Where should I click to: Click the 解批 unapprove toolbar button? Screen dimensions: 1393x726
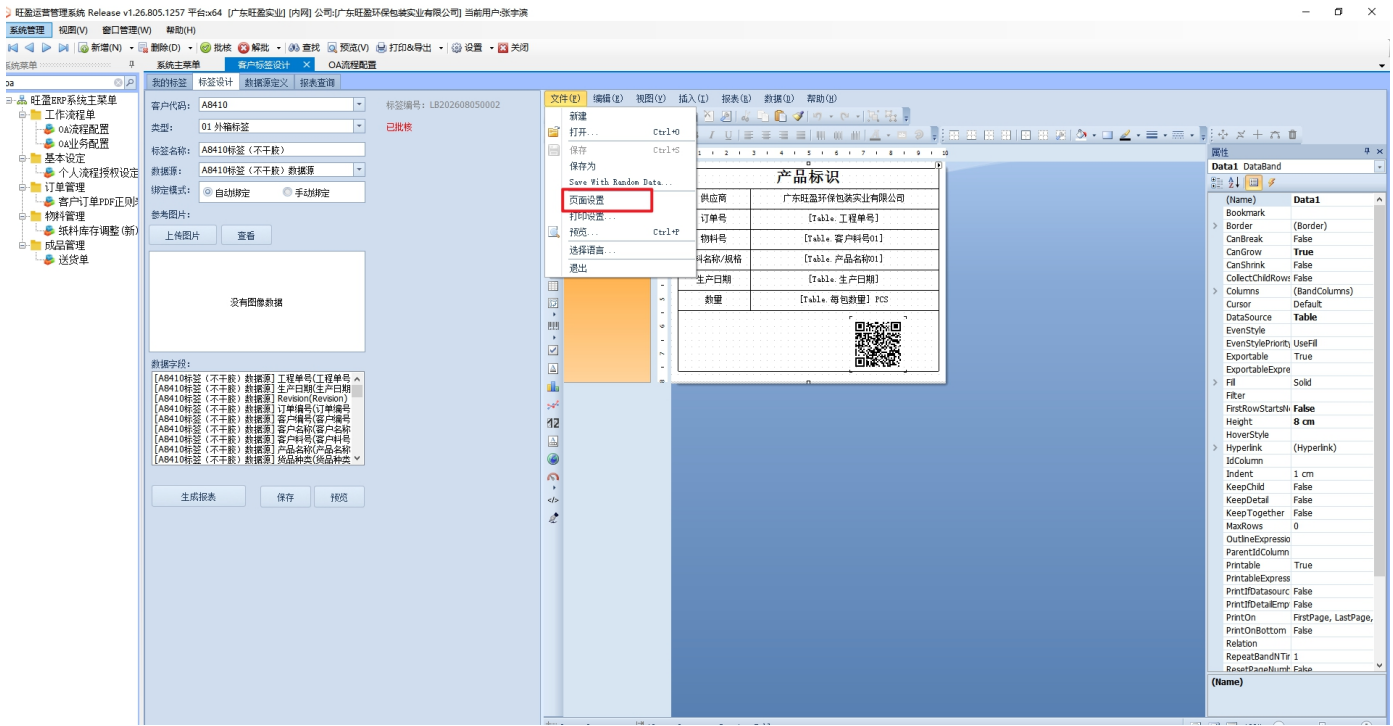(254, 48)
